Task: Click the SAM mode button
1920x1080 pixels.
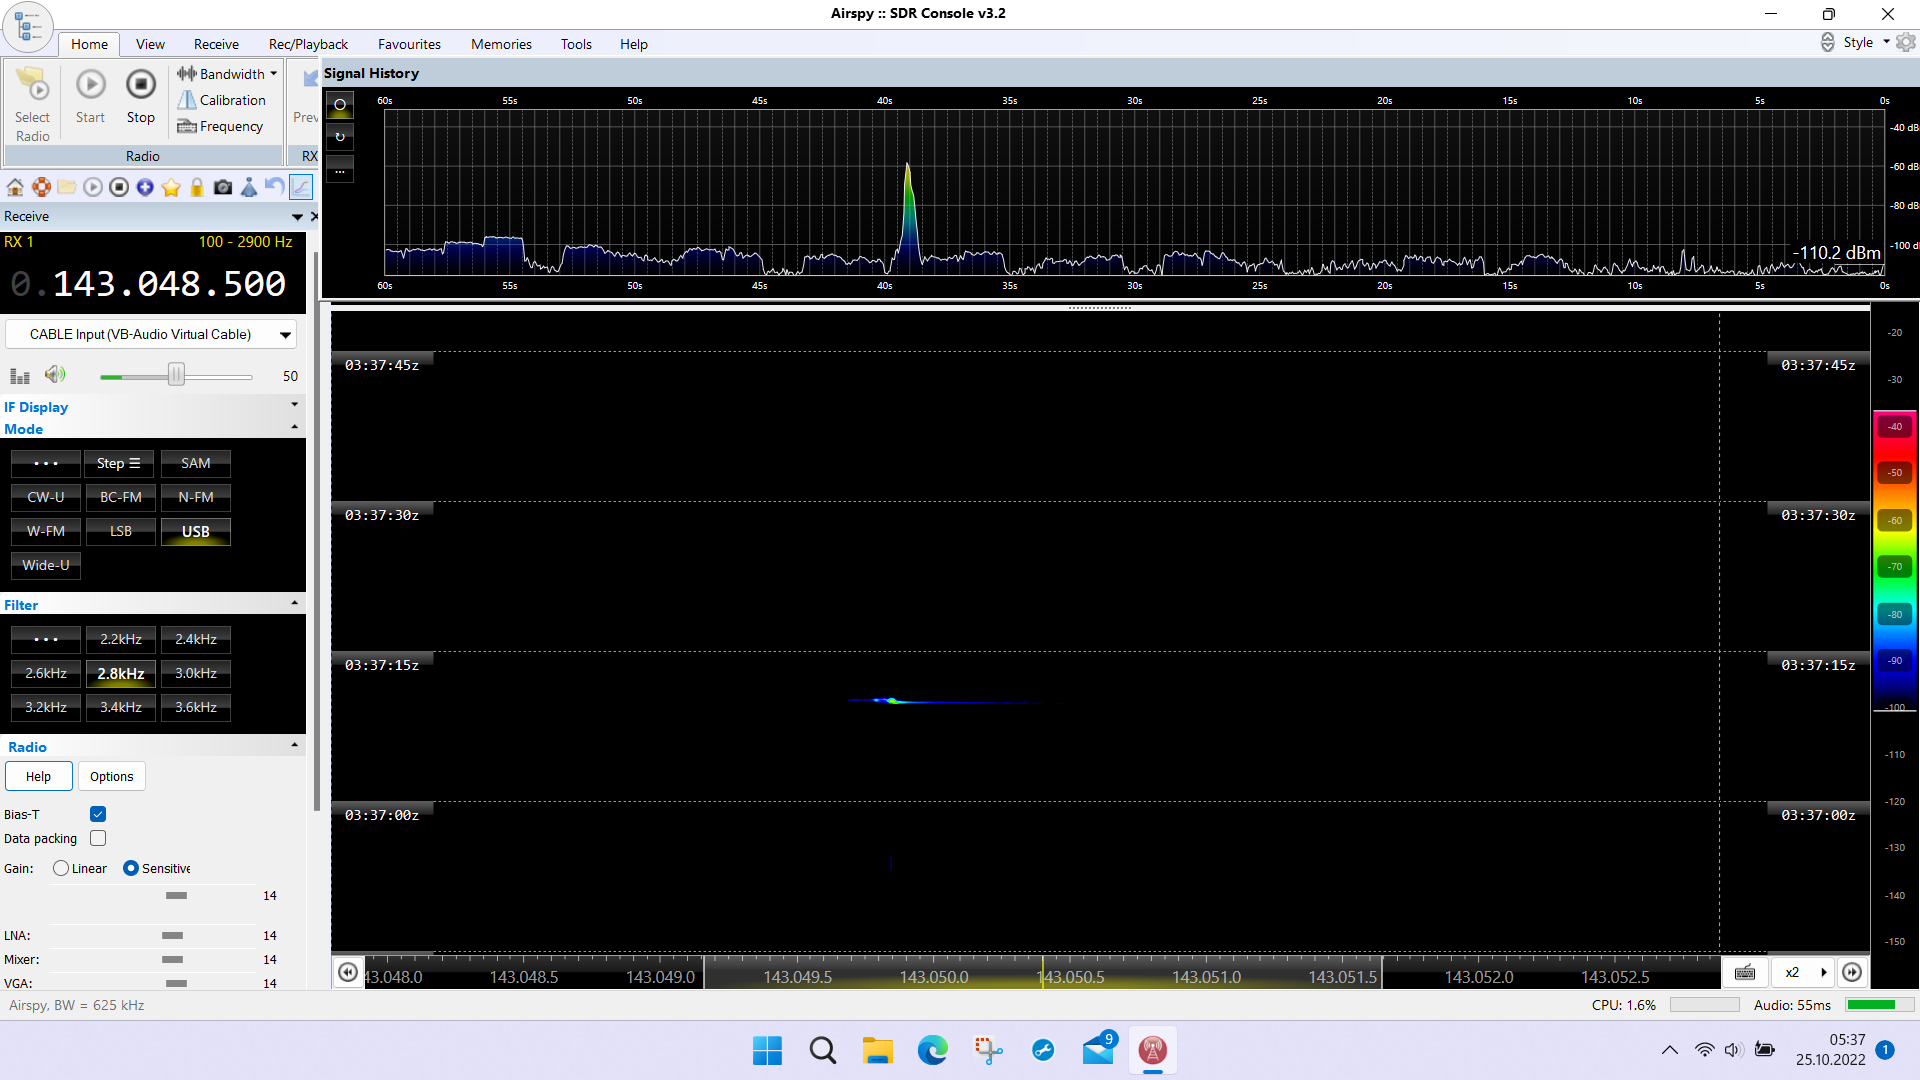Action: pos(196,463)
